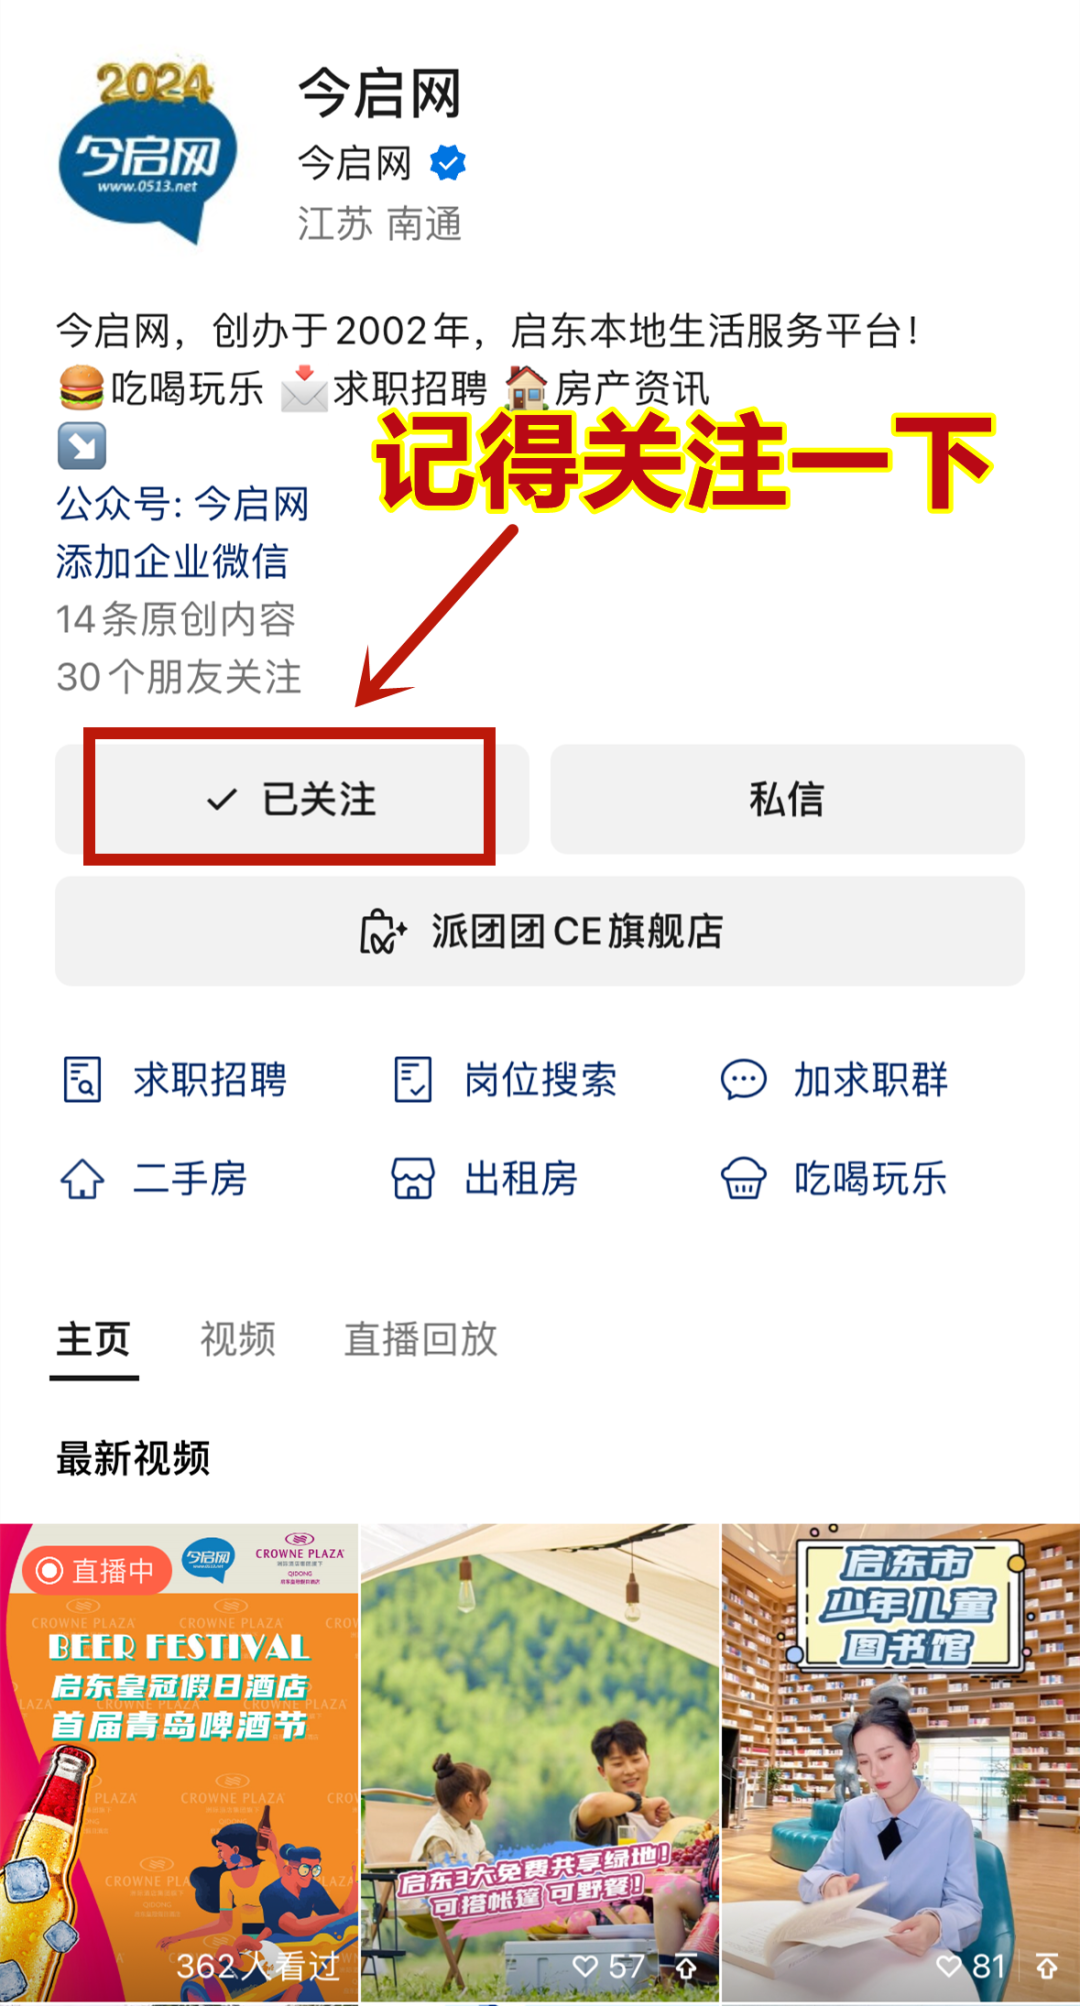This screenshot has height=2006, width=1080.
Task: Switch to the 视频 tab
Action: coord(237,1339)
